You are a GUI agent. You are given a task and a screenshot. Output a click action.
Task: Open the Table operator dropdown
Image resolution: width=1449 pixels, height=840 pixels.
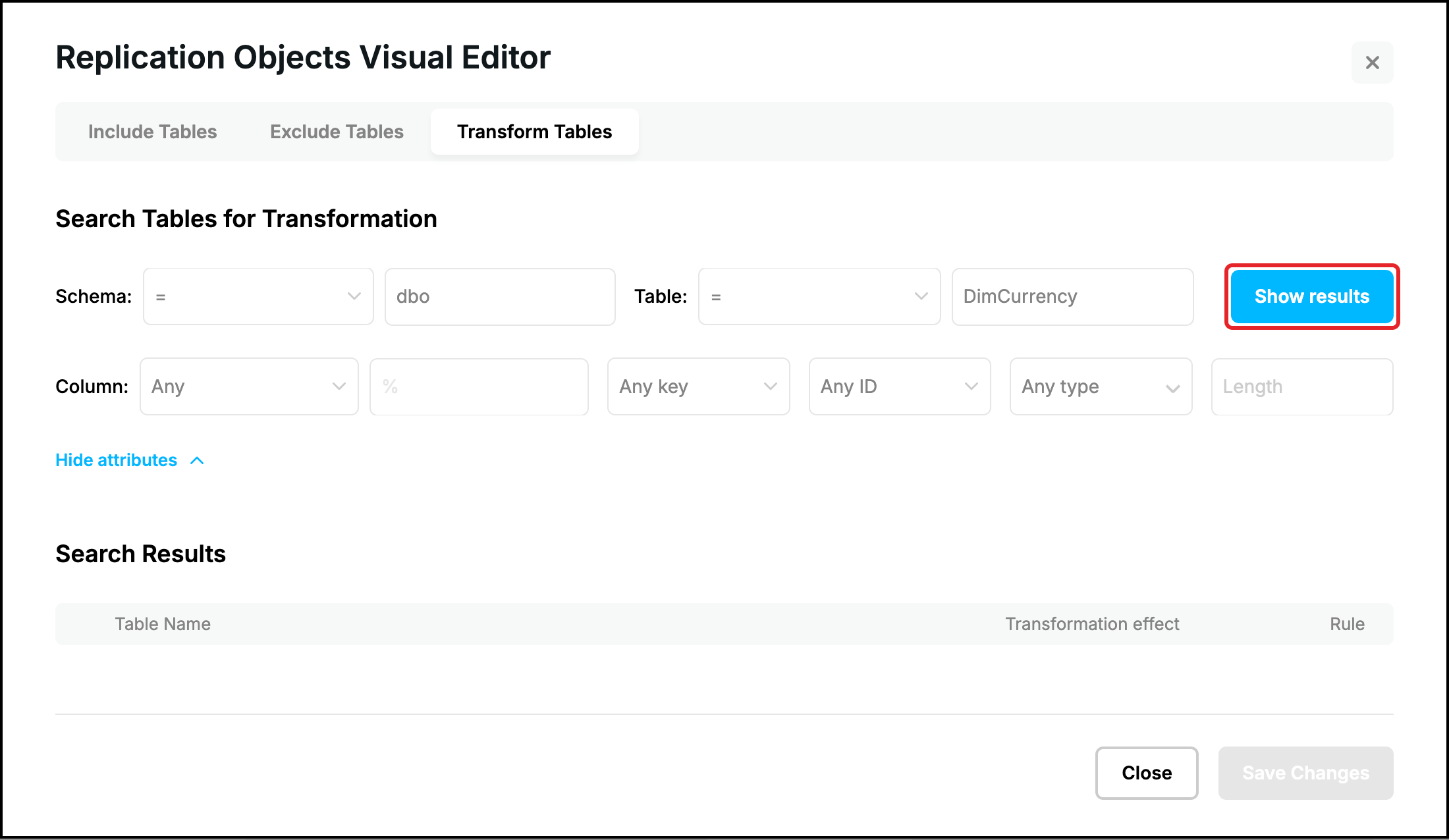tap(819, 297)
